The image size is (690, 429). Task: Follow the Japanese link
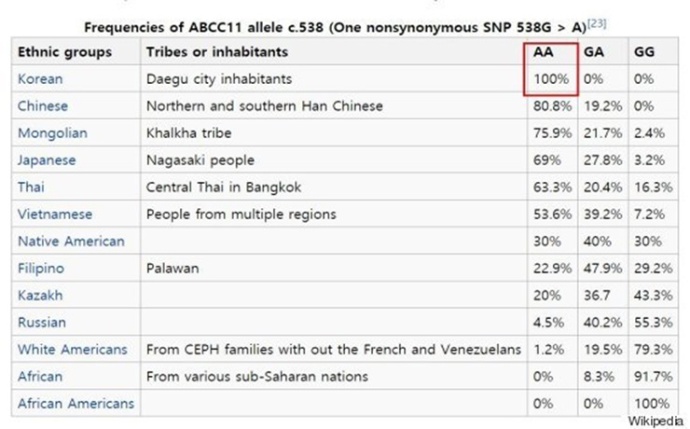pyautogui.click(x=46, y=159)
